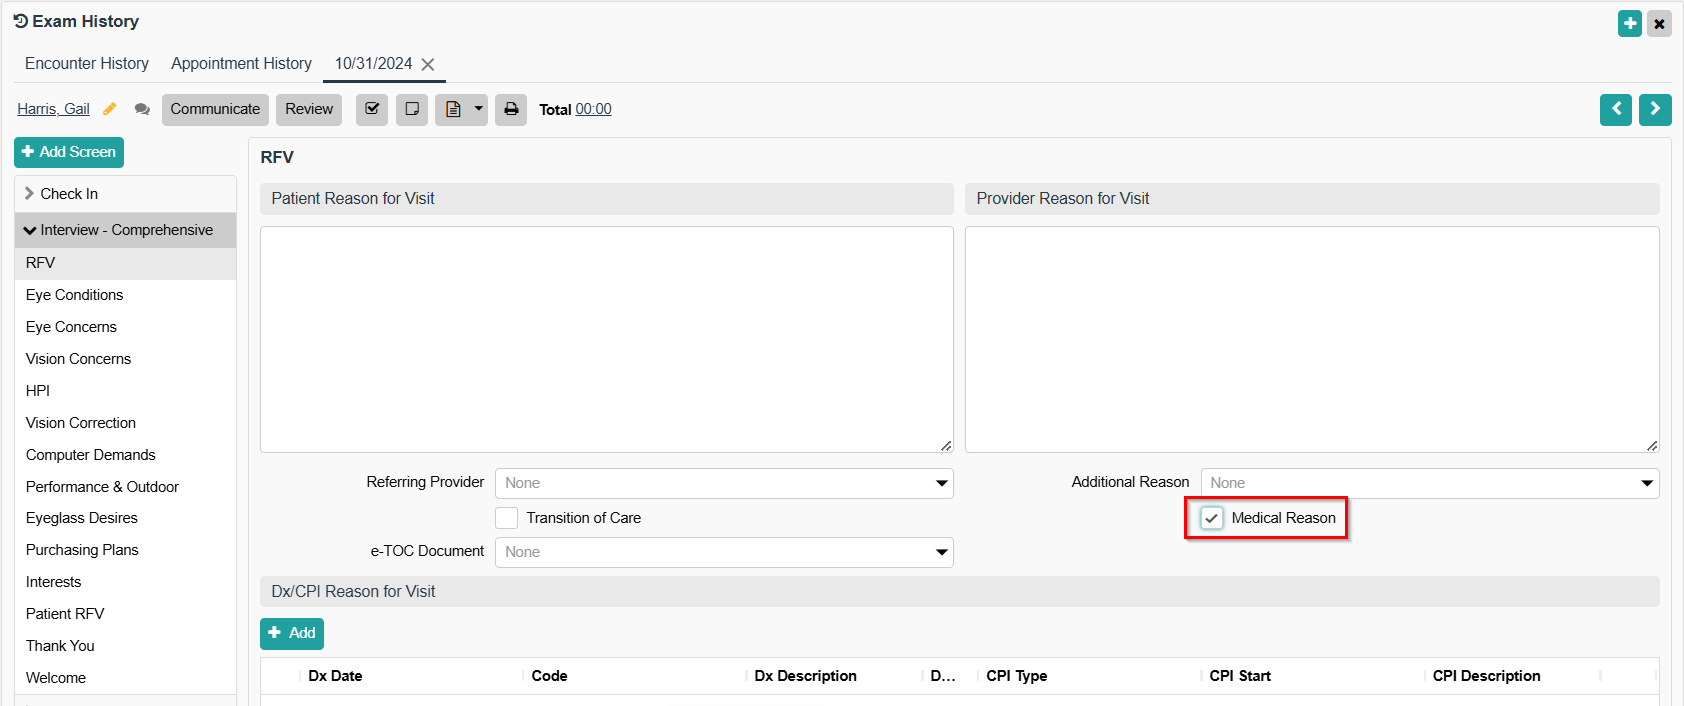Expand the e-TOC Document dropdown

click(x=724, y=552)
